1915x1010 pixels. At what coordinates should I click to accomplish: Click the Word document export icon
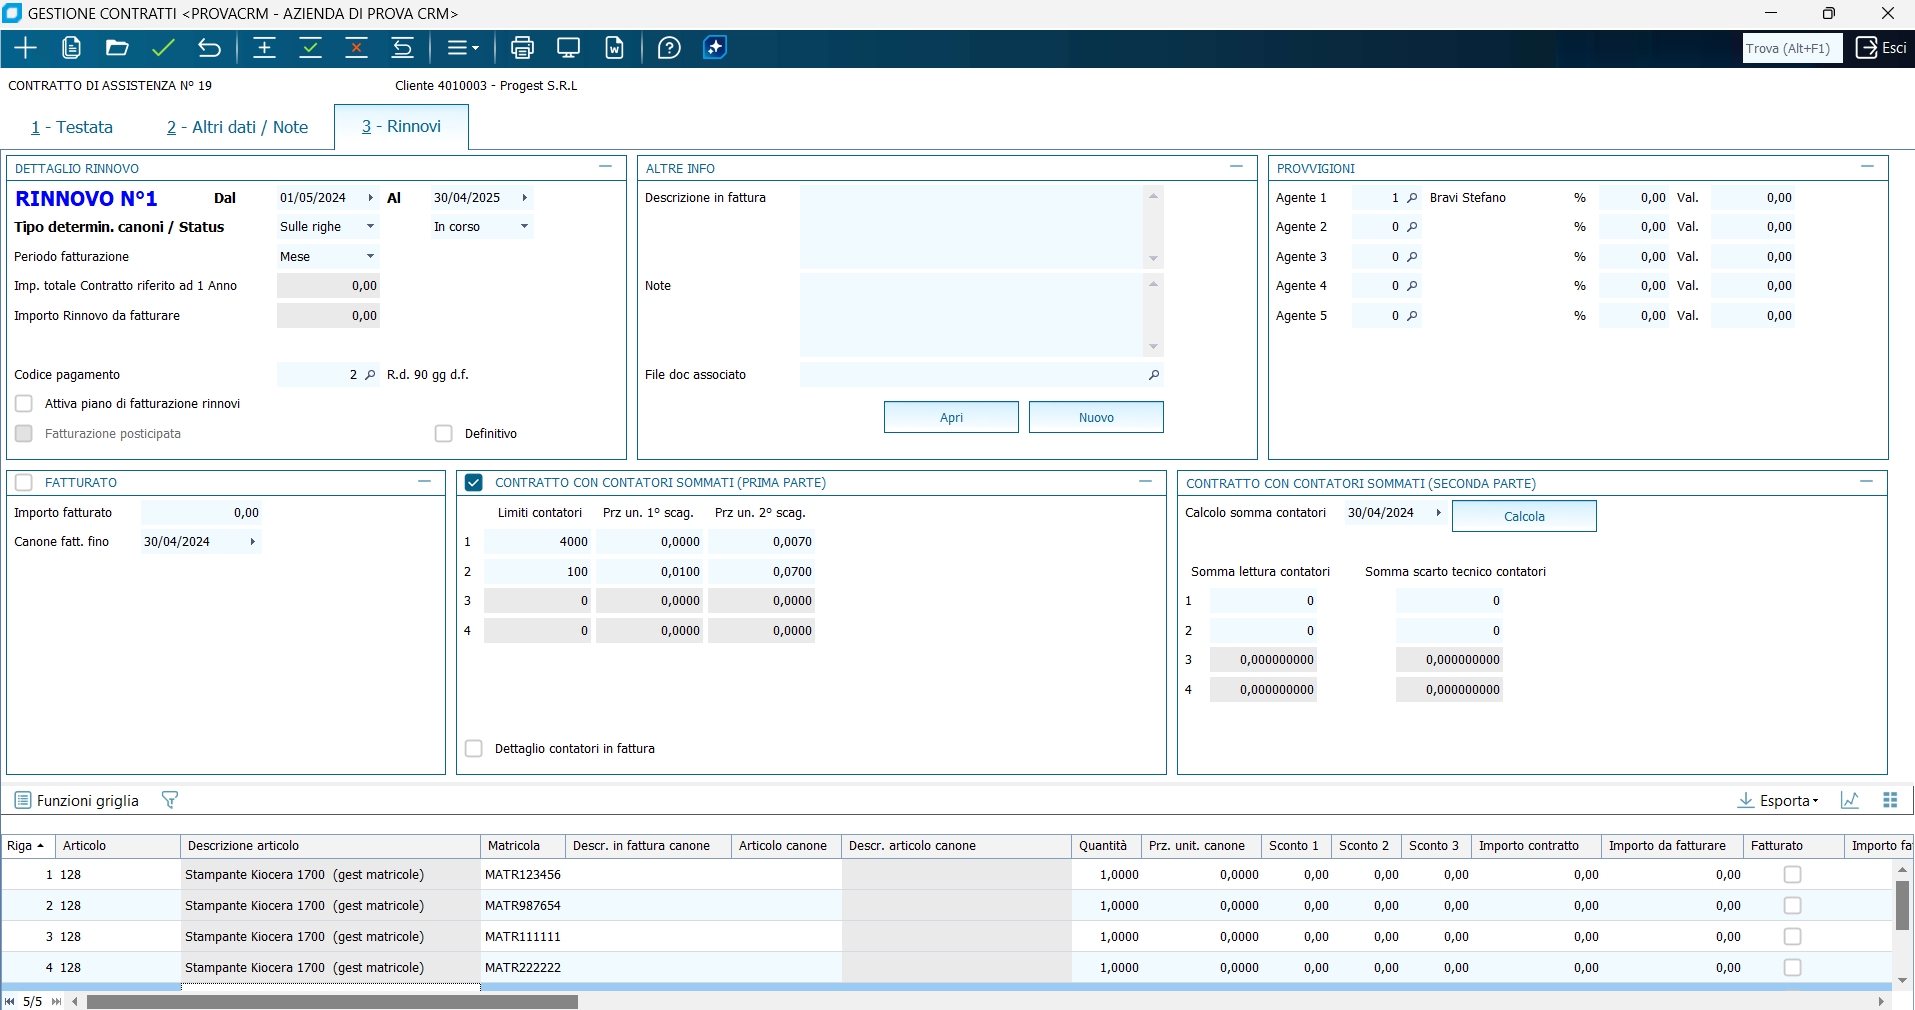click(614, 48)
